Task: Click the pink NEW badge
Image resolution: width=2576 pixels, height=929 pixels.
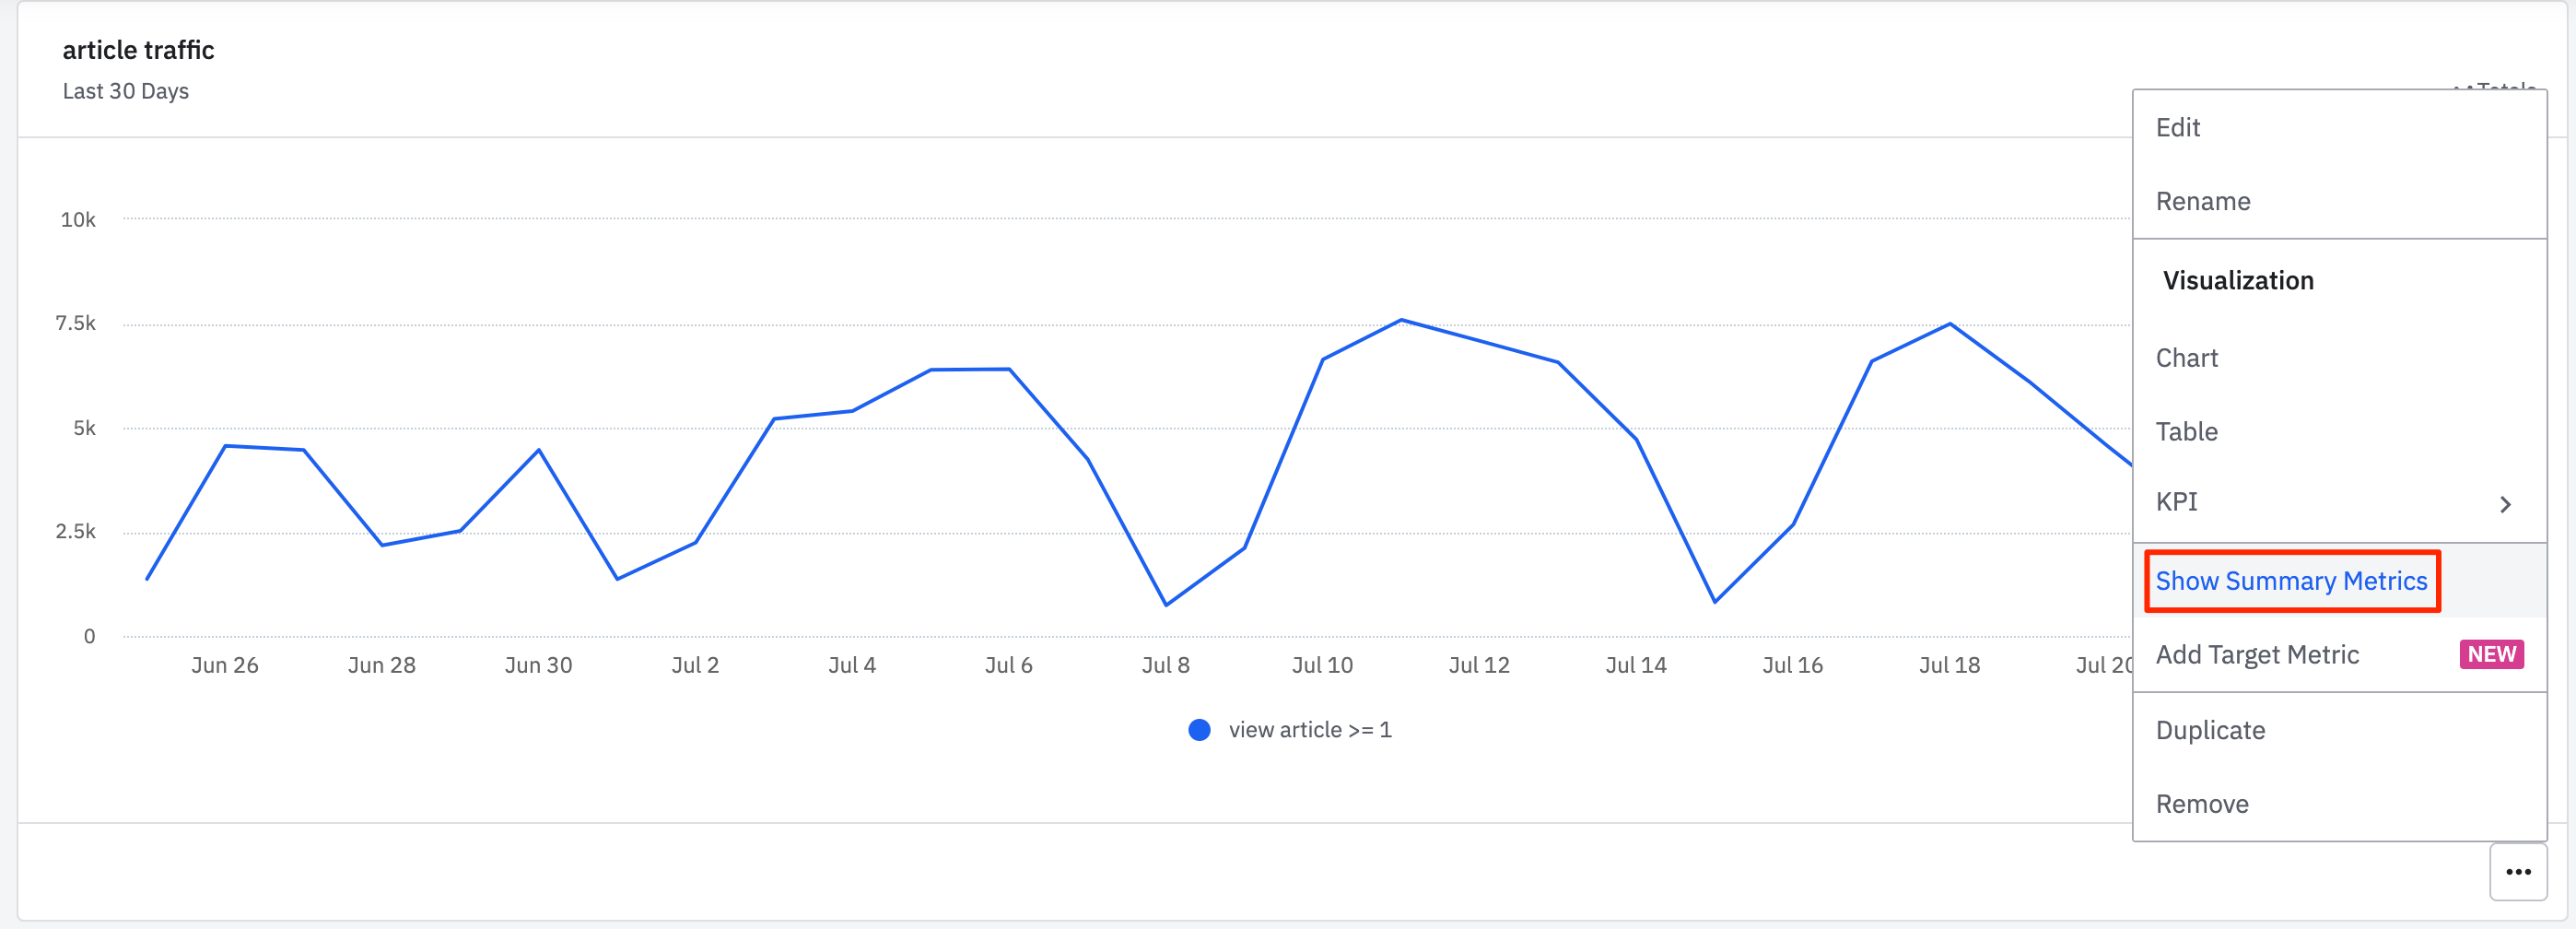Action: pyautogui.click(x=2491, y=654)
